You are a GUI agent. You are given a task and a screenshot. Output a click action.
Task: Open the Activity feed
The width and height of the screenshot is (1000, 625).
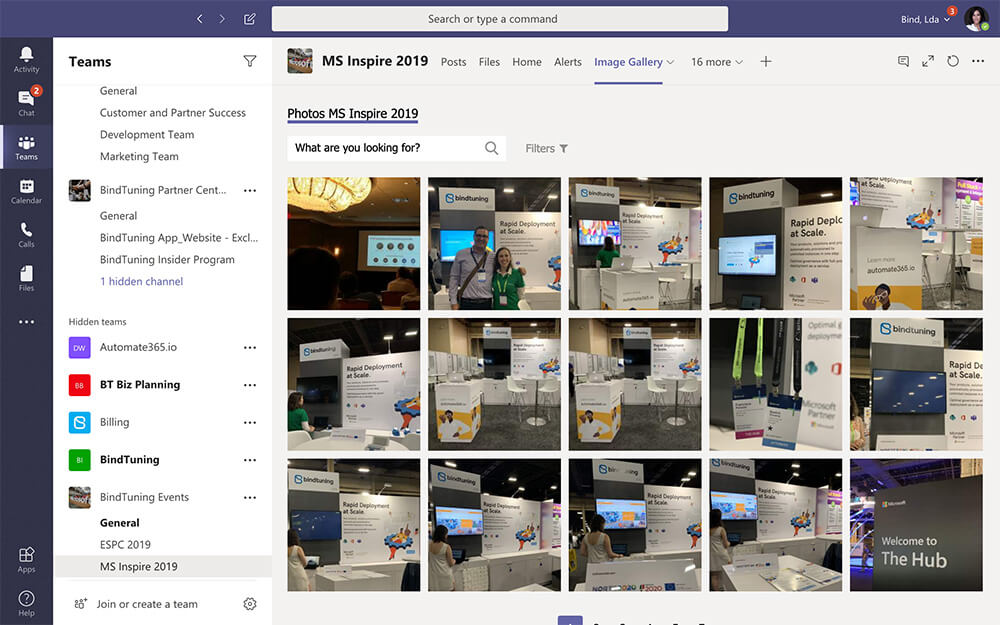click(x=26, y=59)
